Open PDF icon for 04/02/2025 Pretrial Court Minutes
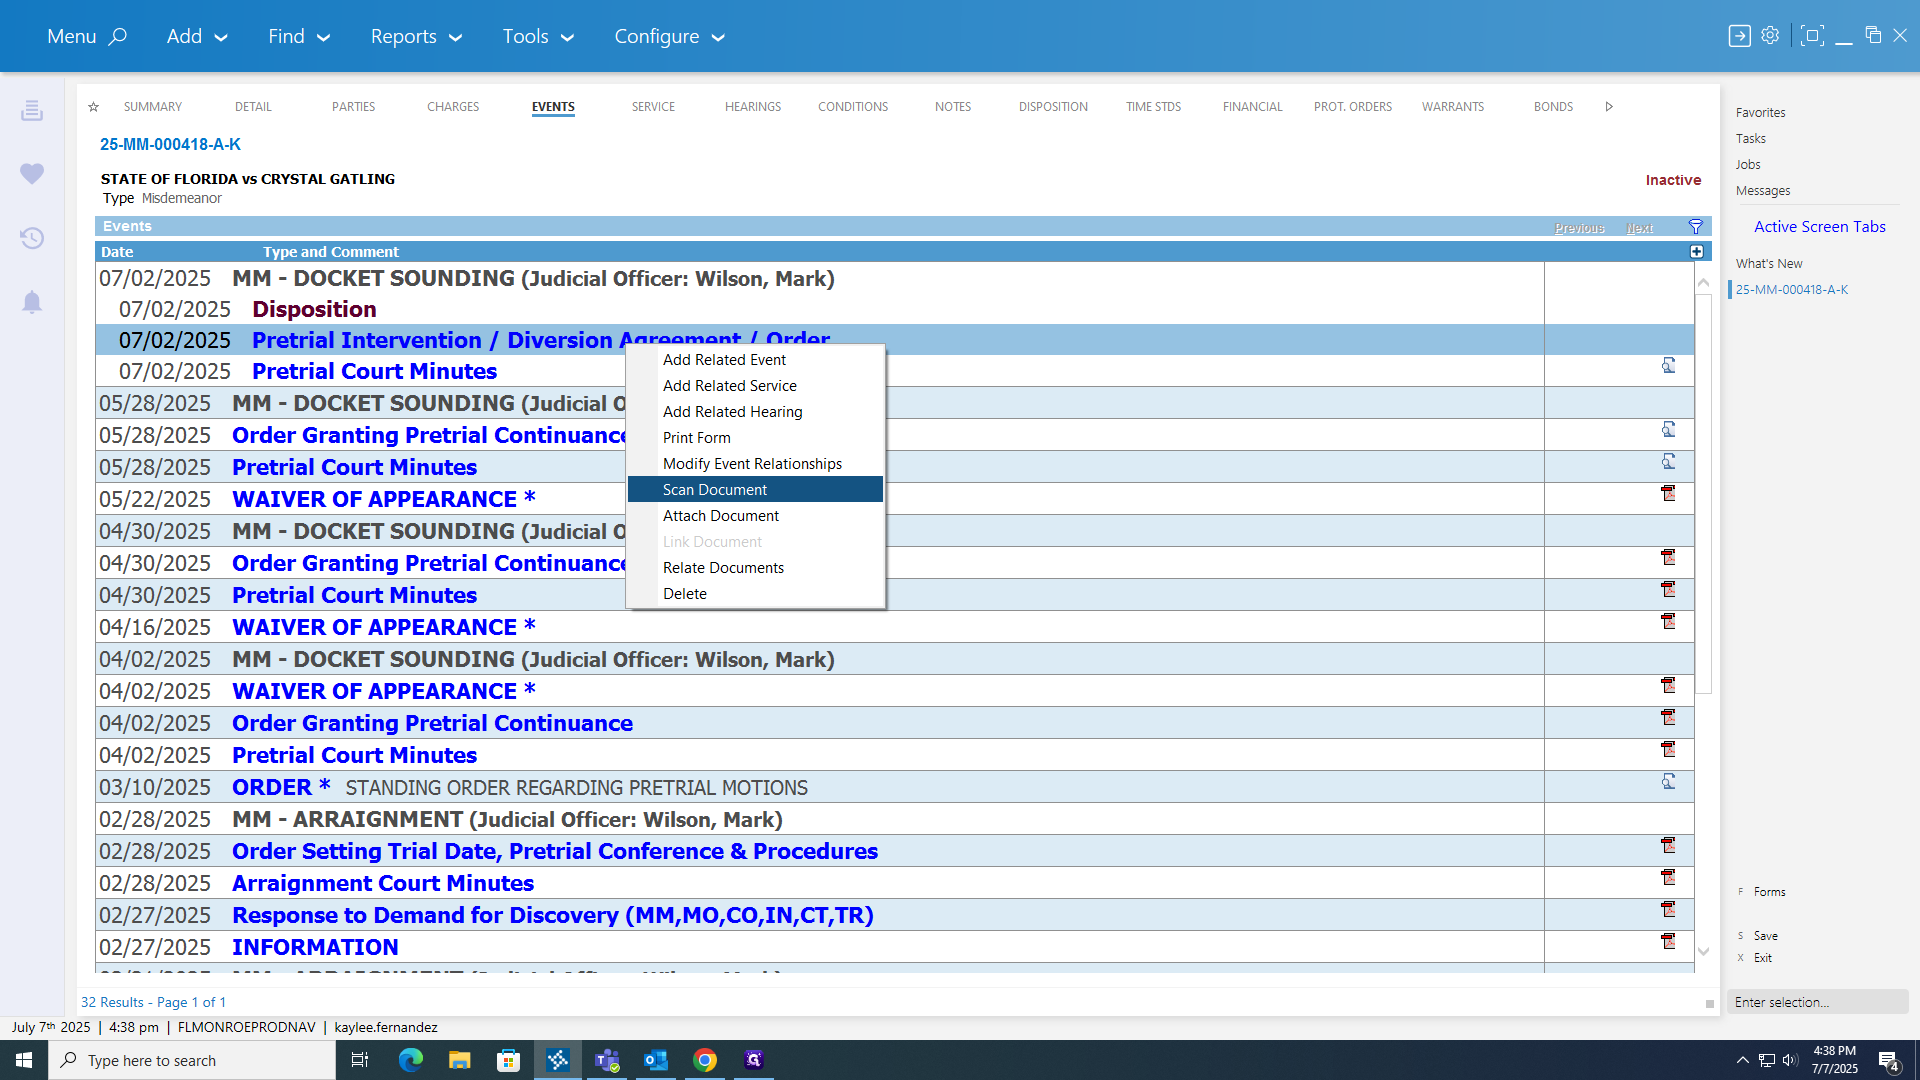Screen dimensions: 1920x1080 coord(1668,750)
